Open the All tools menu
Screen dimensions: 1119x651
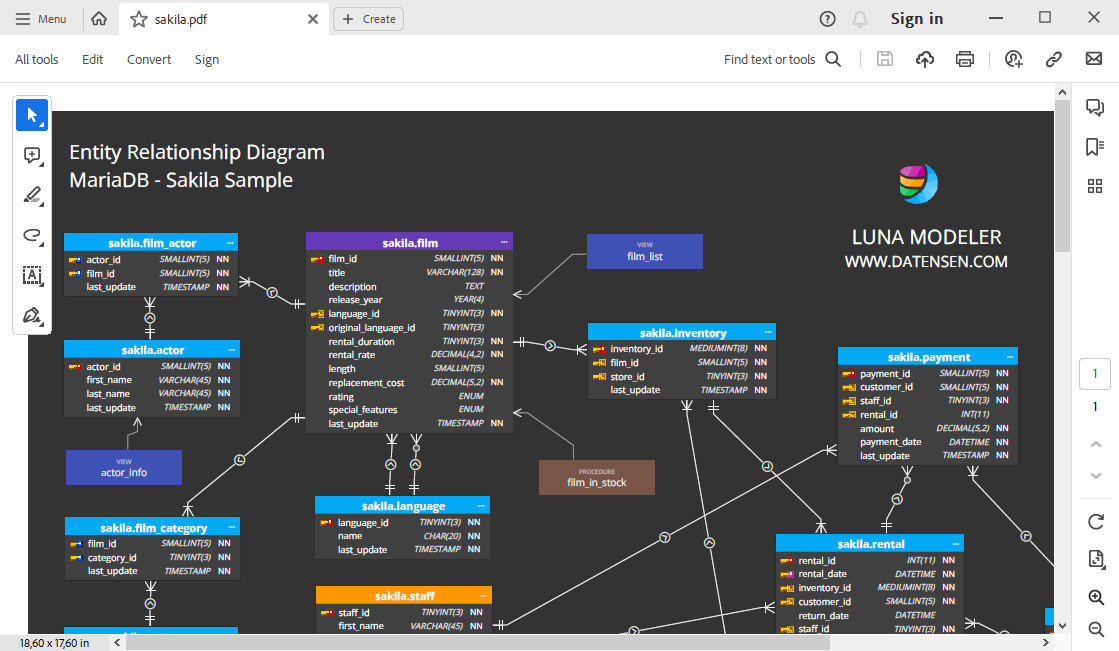pyautogui.click(x=36, y=59)
